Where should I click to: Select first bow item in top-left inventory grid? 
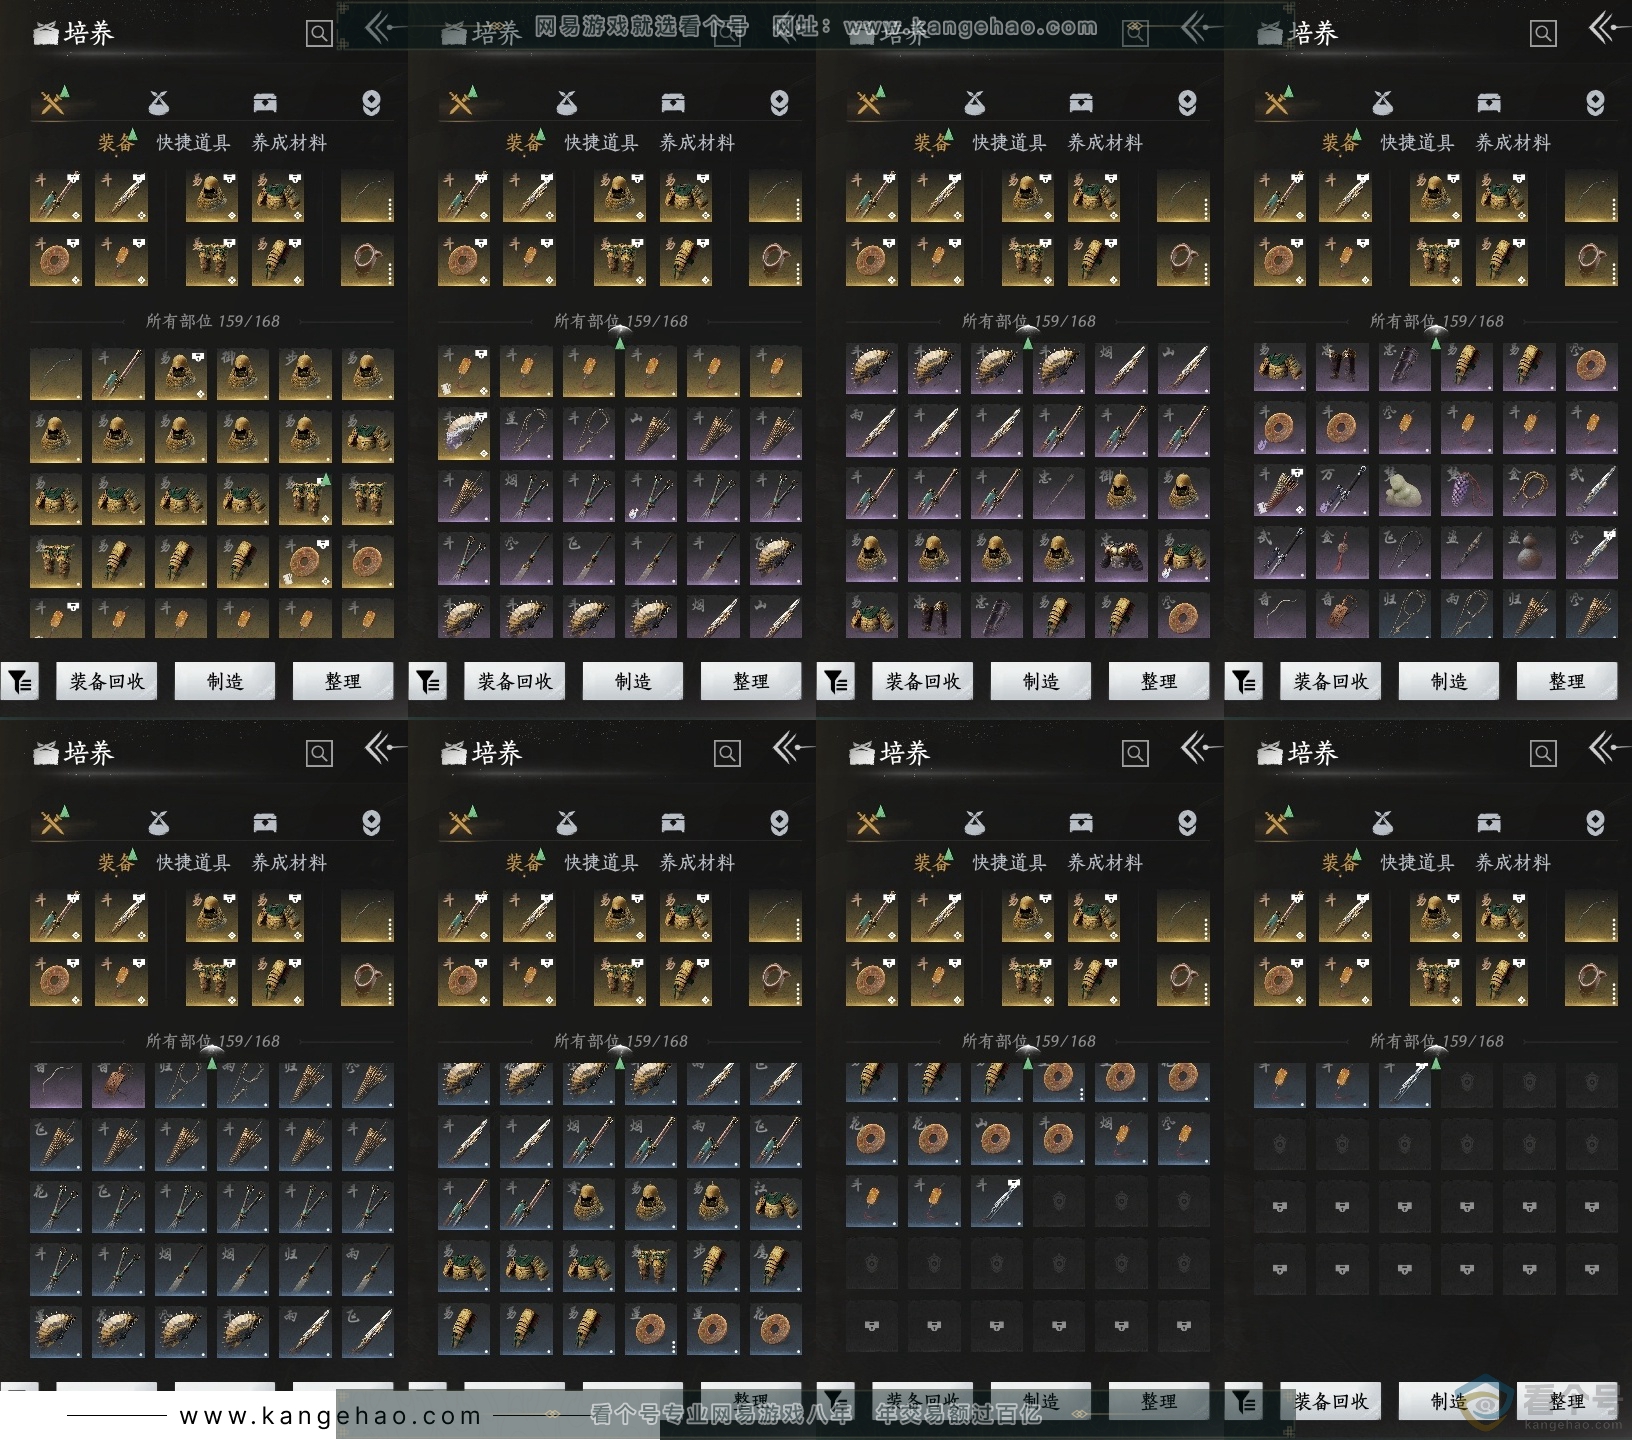pos(56,373)
